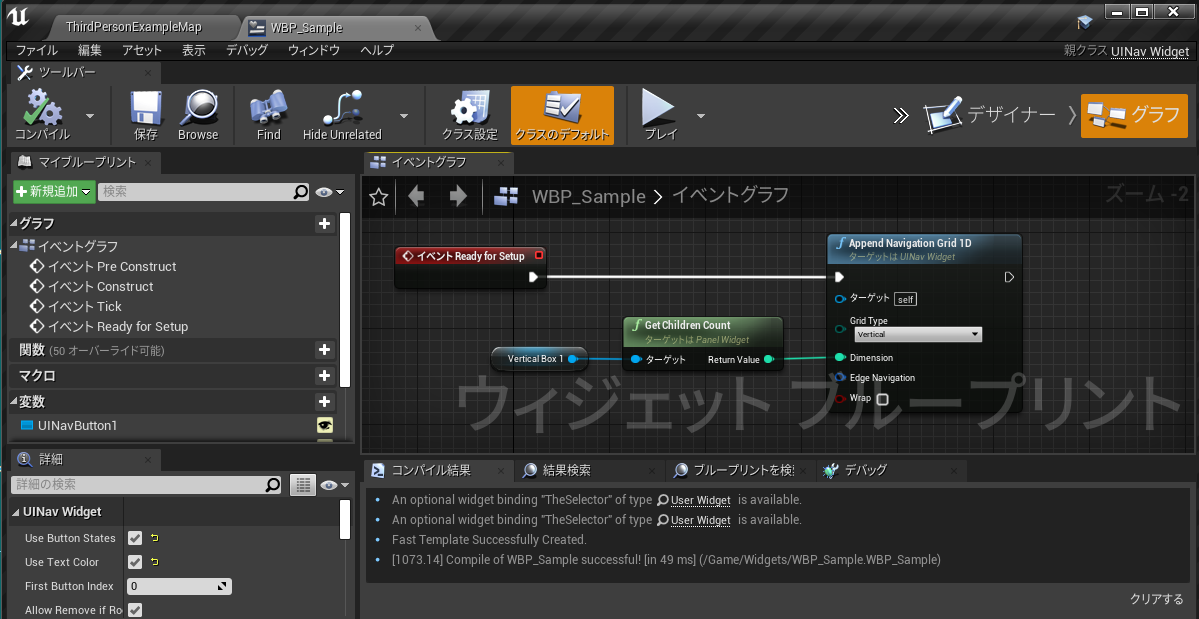The image size is (1199, 619).
Task: Select the Get Children Count node
Action: [x=703, y=343]
